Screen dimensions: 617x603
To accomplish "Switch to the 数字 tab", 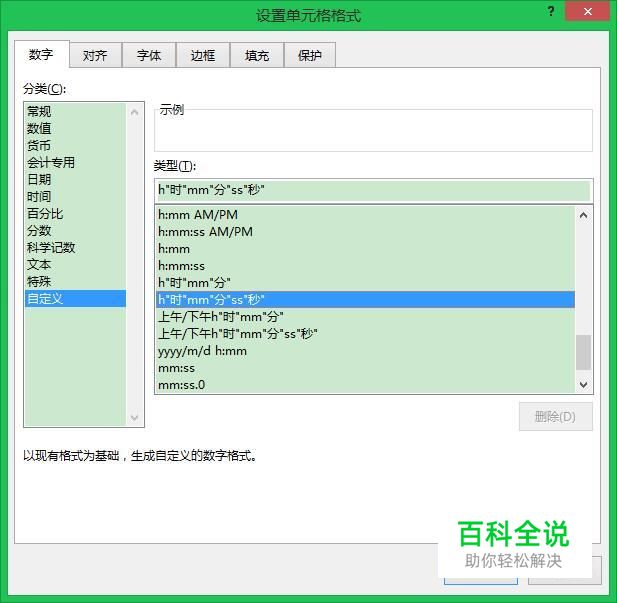I will tap(41, 54).
